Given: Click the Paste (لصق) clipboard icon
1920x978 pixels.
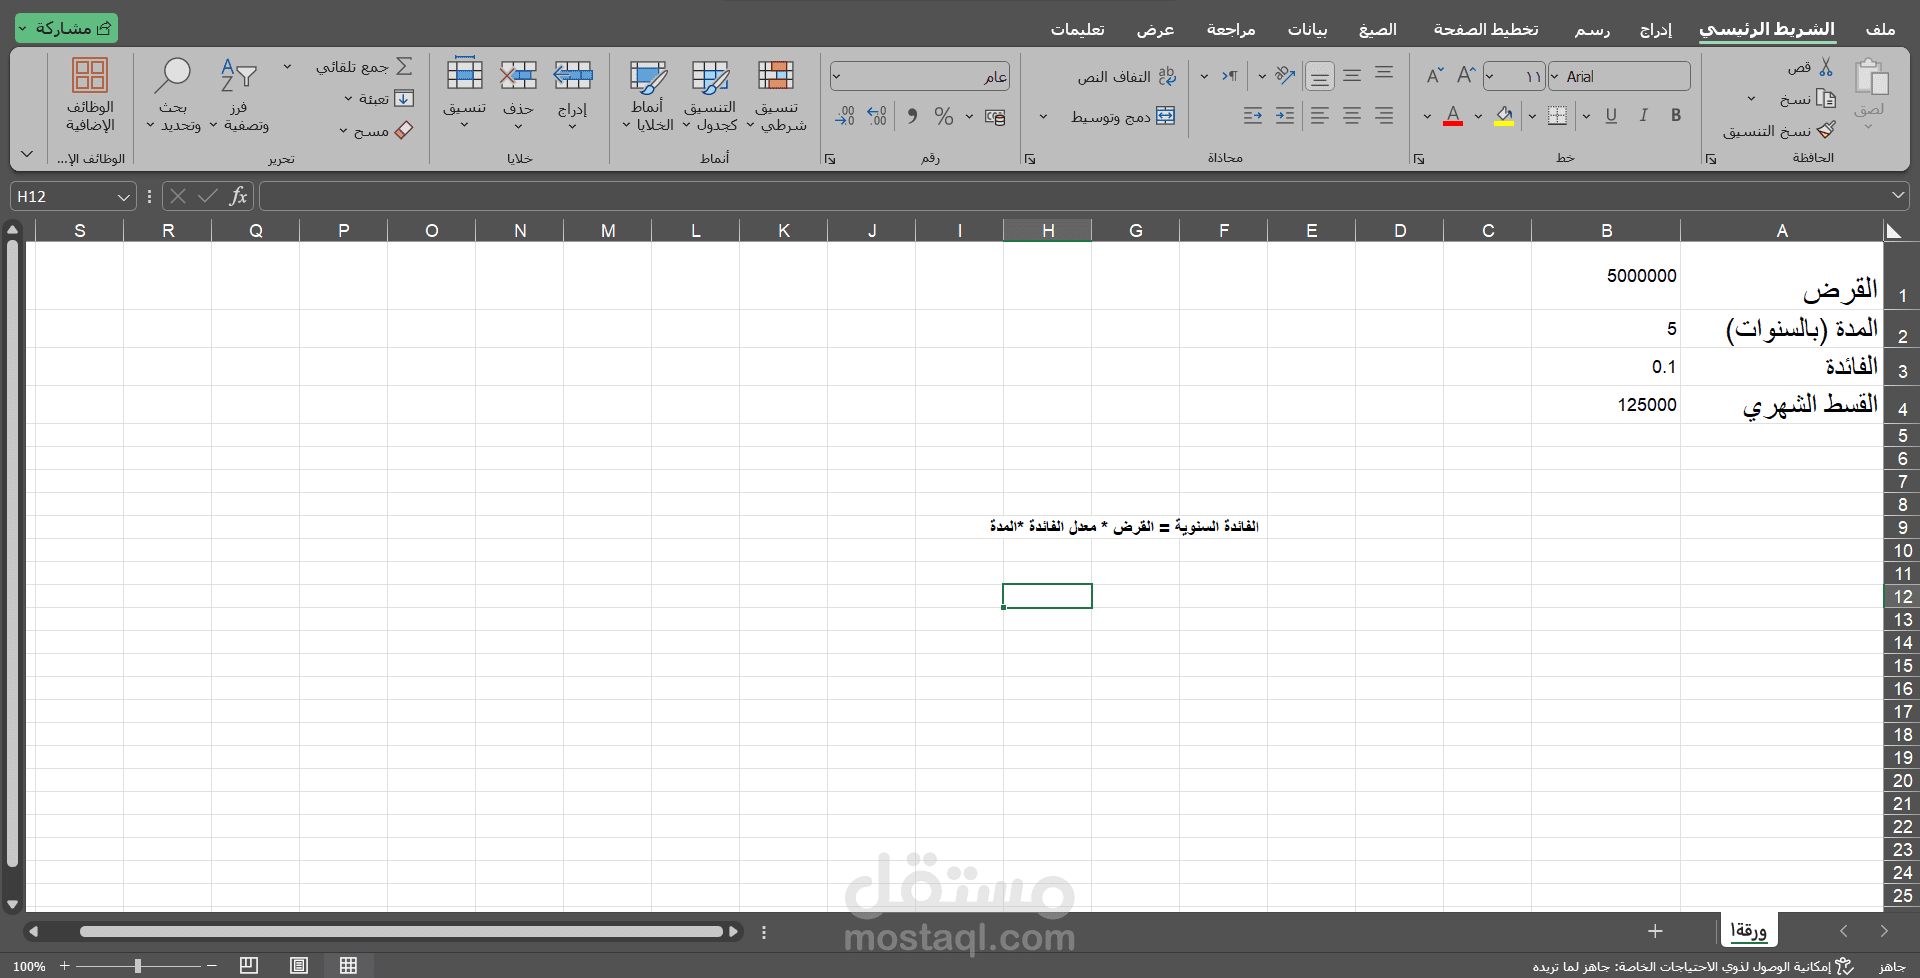Looking at the screenshot, I should [x=1870, y=78].
